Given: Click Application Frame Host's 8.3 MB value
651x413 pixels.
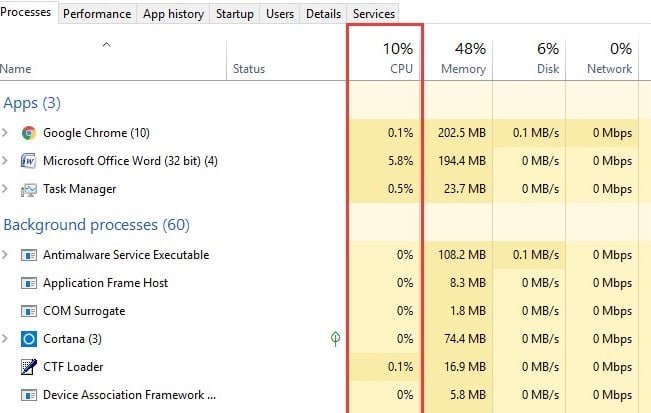Looking at the screenshot, I should [x=467, y=283].
